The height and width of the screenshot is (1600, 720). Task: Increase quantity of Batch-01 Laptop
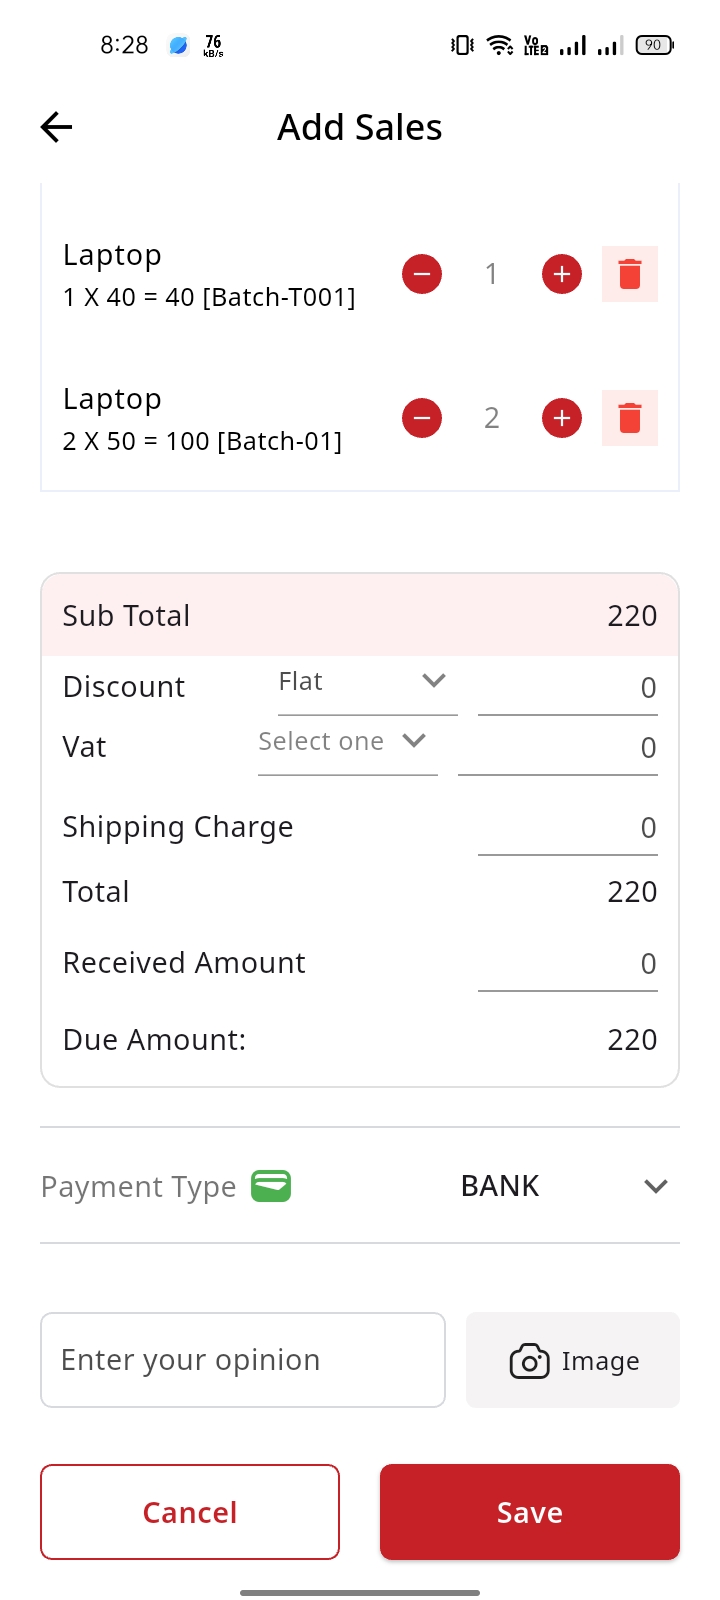pos(562,418)
